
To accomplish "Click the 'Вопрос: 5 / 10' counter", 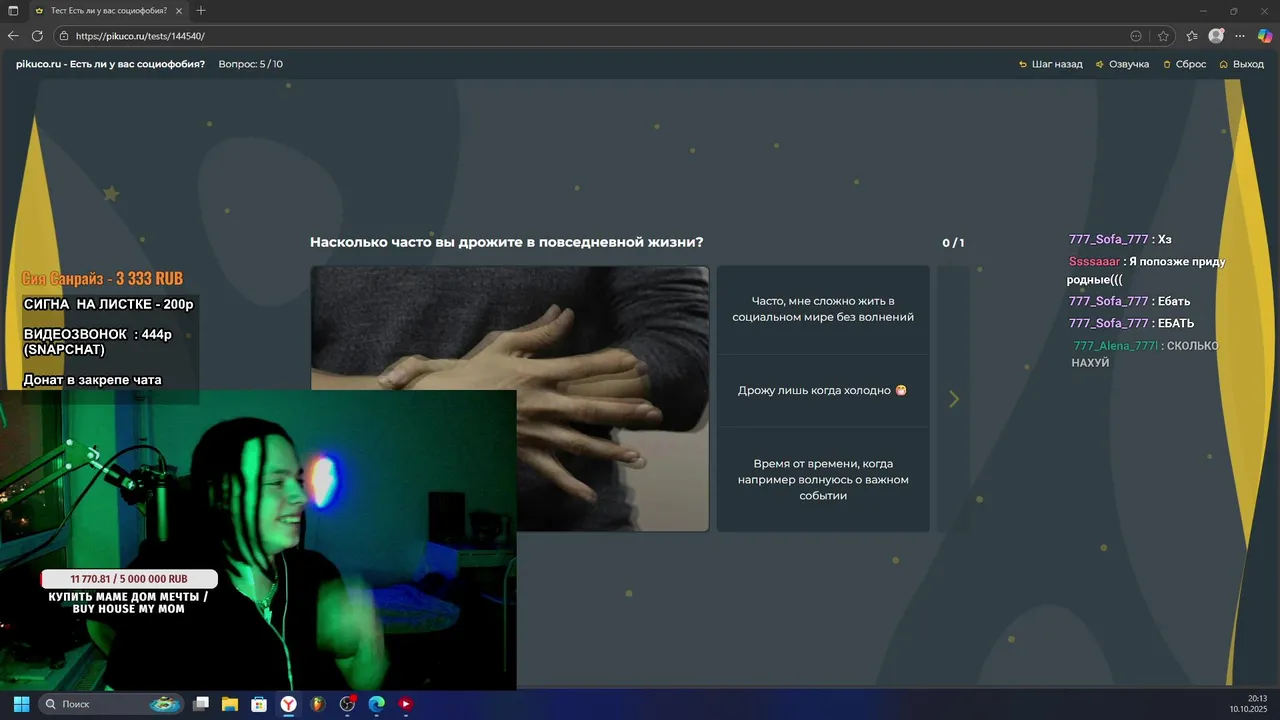I will (251, 64).
